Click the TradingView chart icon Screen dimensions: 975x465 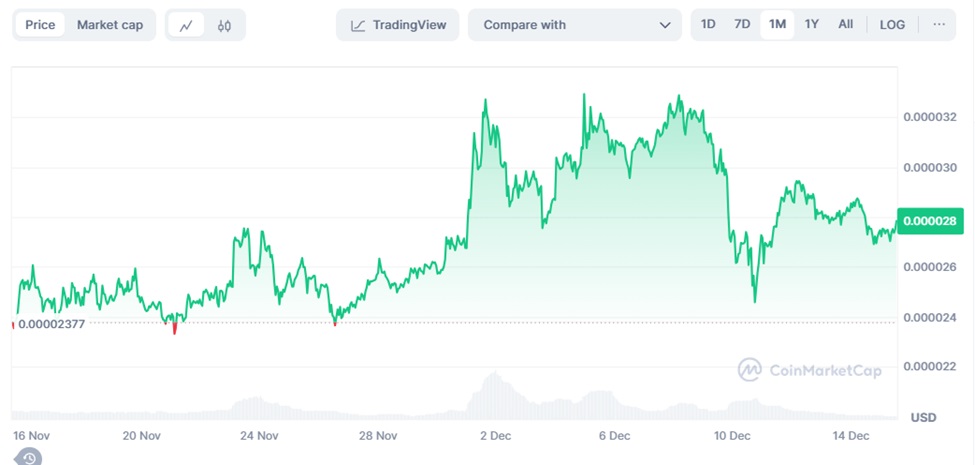tap(359, 25)
